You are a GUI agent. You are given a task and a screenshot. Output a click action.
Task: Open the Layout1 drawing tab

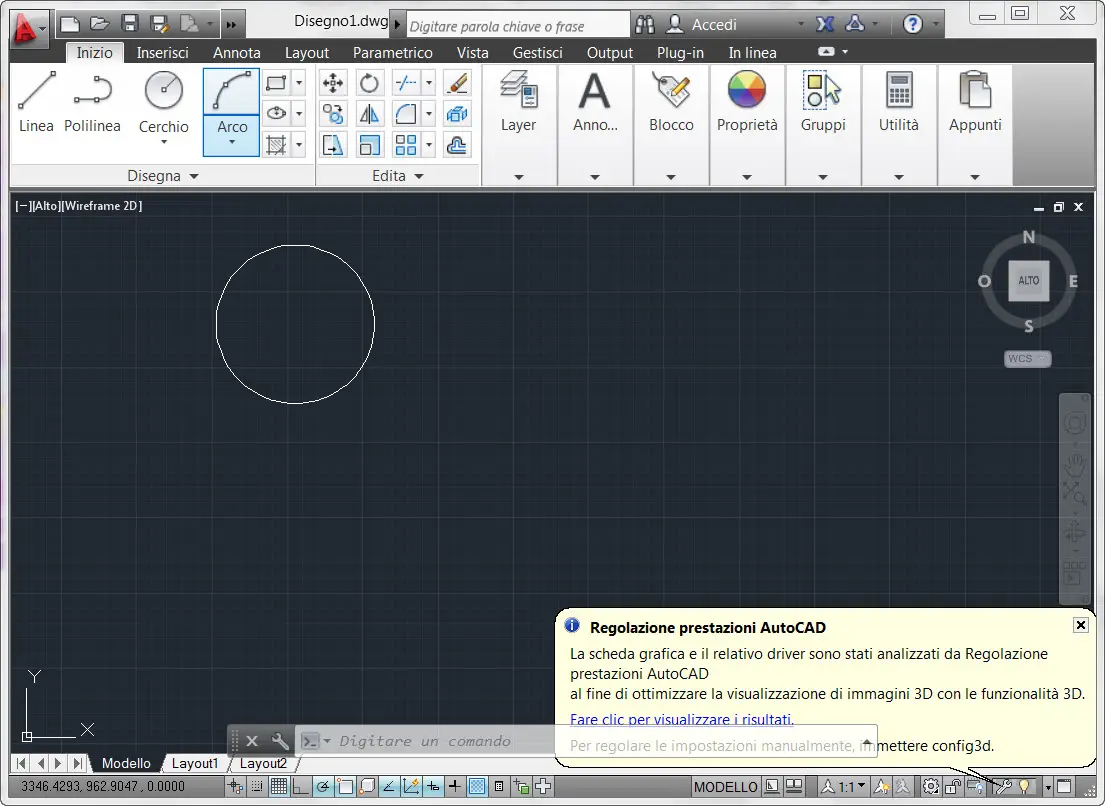(195, 763)
